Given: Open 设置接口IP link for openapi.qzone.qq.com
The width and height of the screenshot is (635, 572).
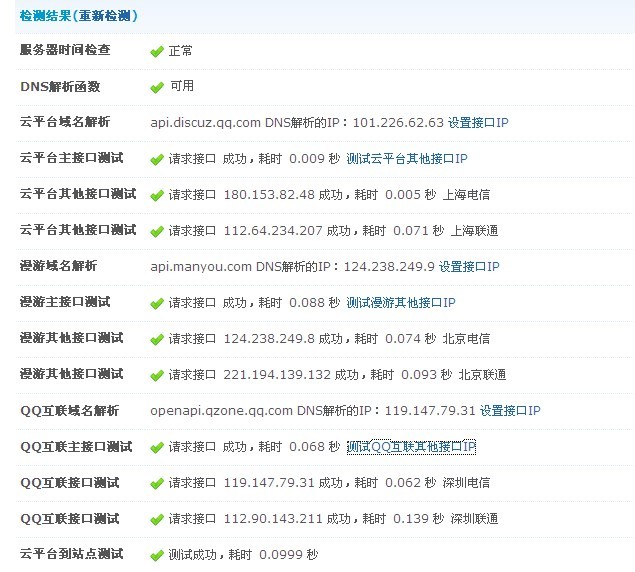Looking at the screenshot, I should tap(510, 411).
